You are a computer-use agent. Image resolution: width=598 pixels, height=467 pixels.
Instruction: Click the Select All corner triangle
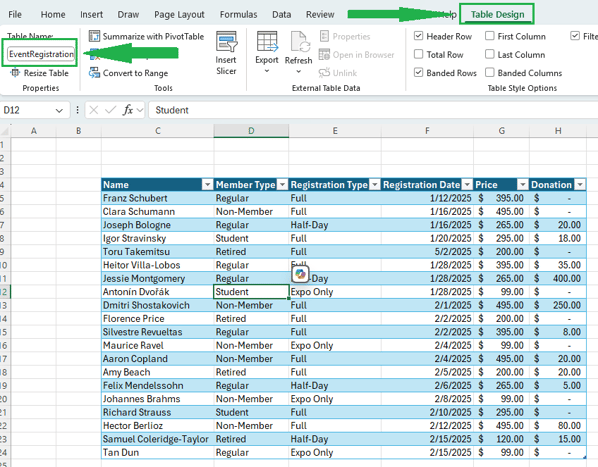click(x=5, y=131)
